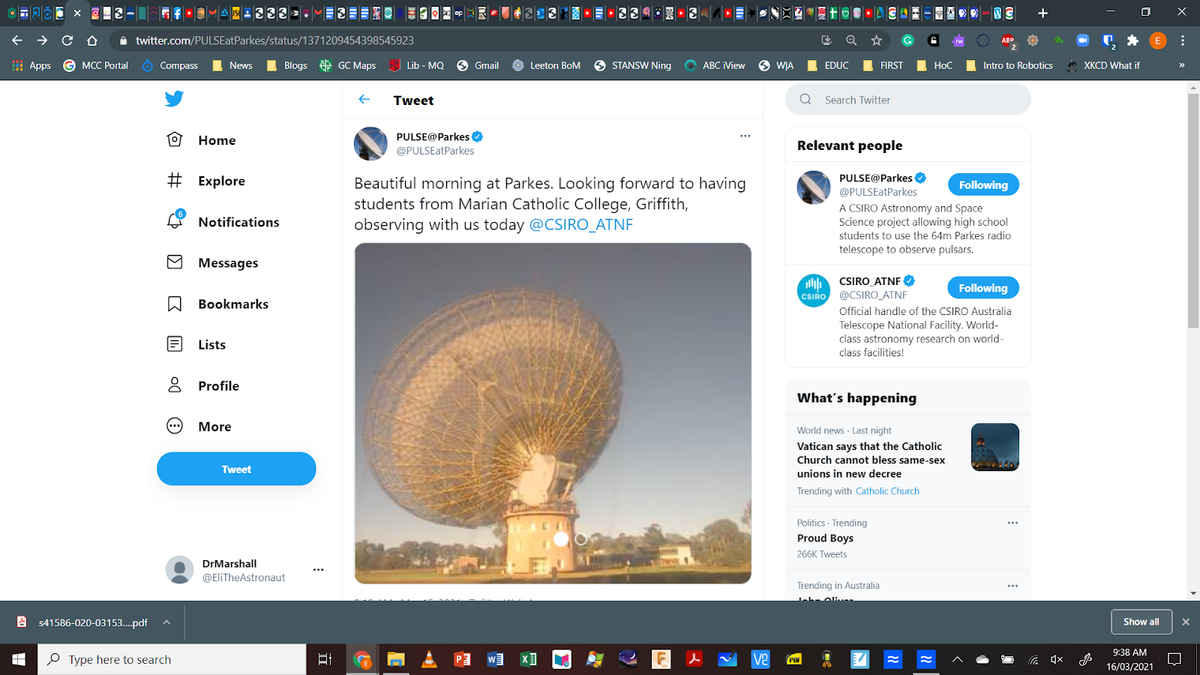Open the XKCD What if bookmark
The width and height of the screenshot is (1200, 675).
coord(1103,65)
